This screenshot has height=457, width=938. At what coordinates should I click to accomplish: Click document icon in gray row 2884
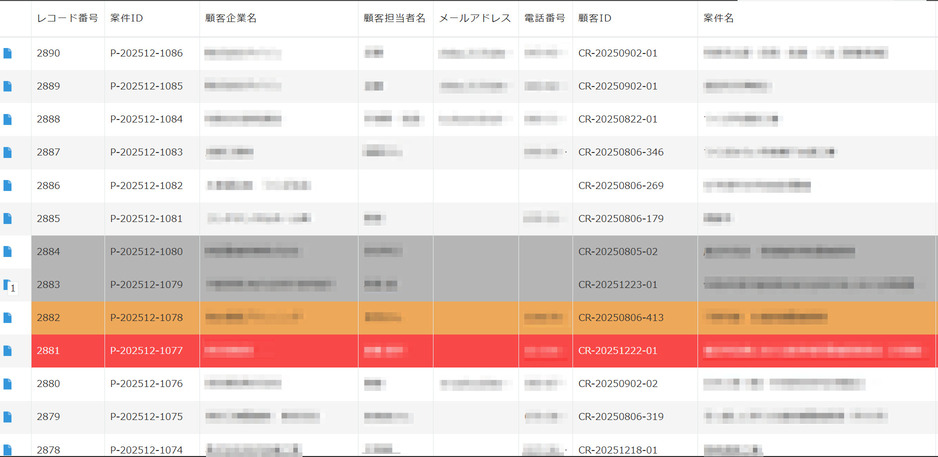coord(7,252)
